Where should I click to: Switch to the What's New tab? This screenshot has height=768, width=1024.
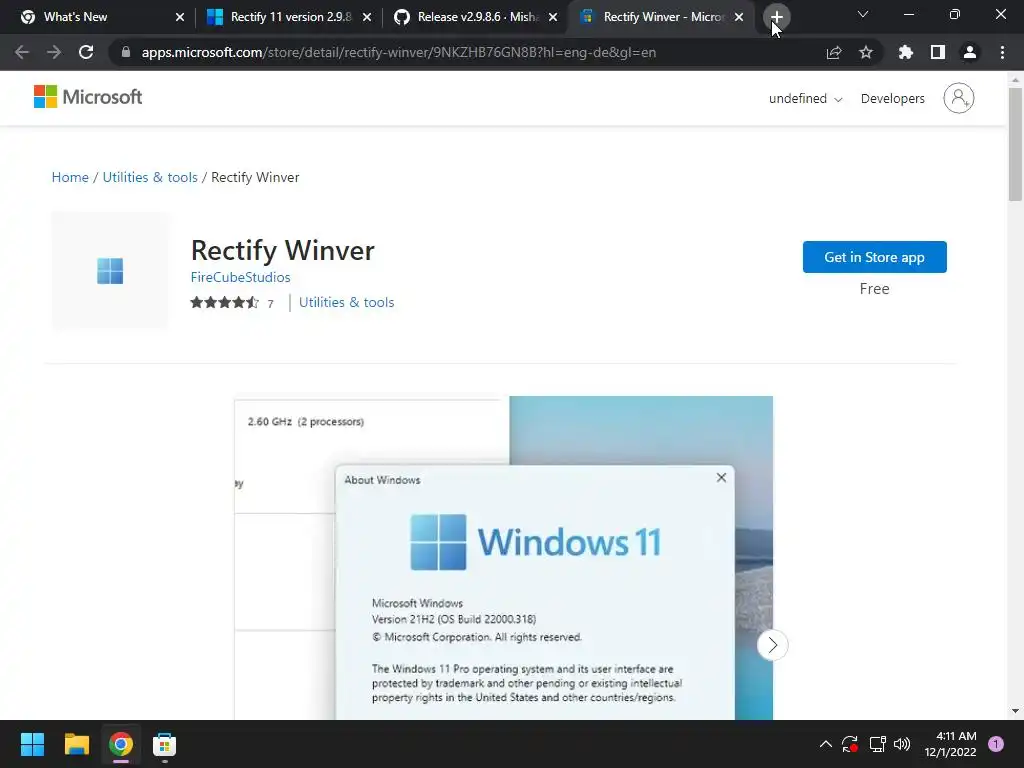click(x=97, y=17)
